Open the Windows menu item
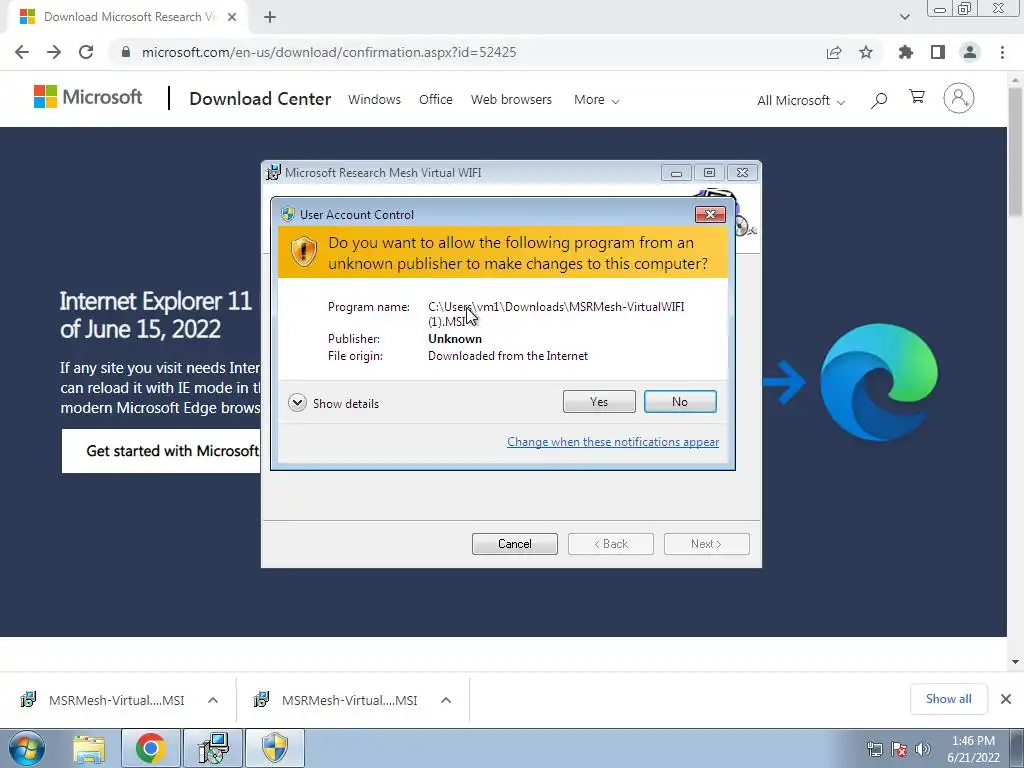The height and width of the screenshot is (768, 1024). tap(374, 99)
